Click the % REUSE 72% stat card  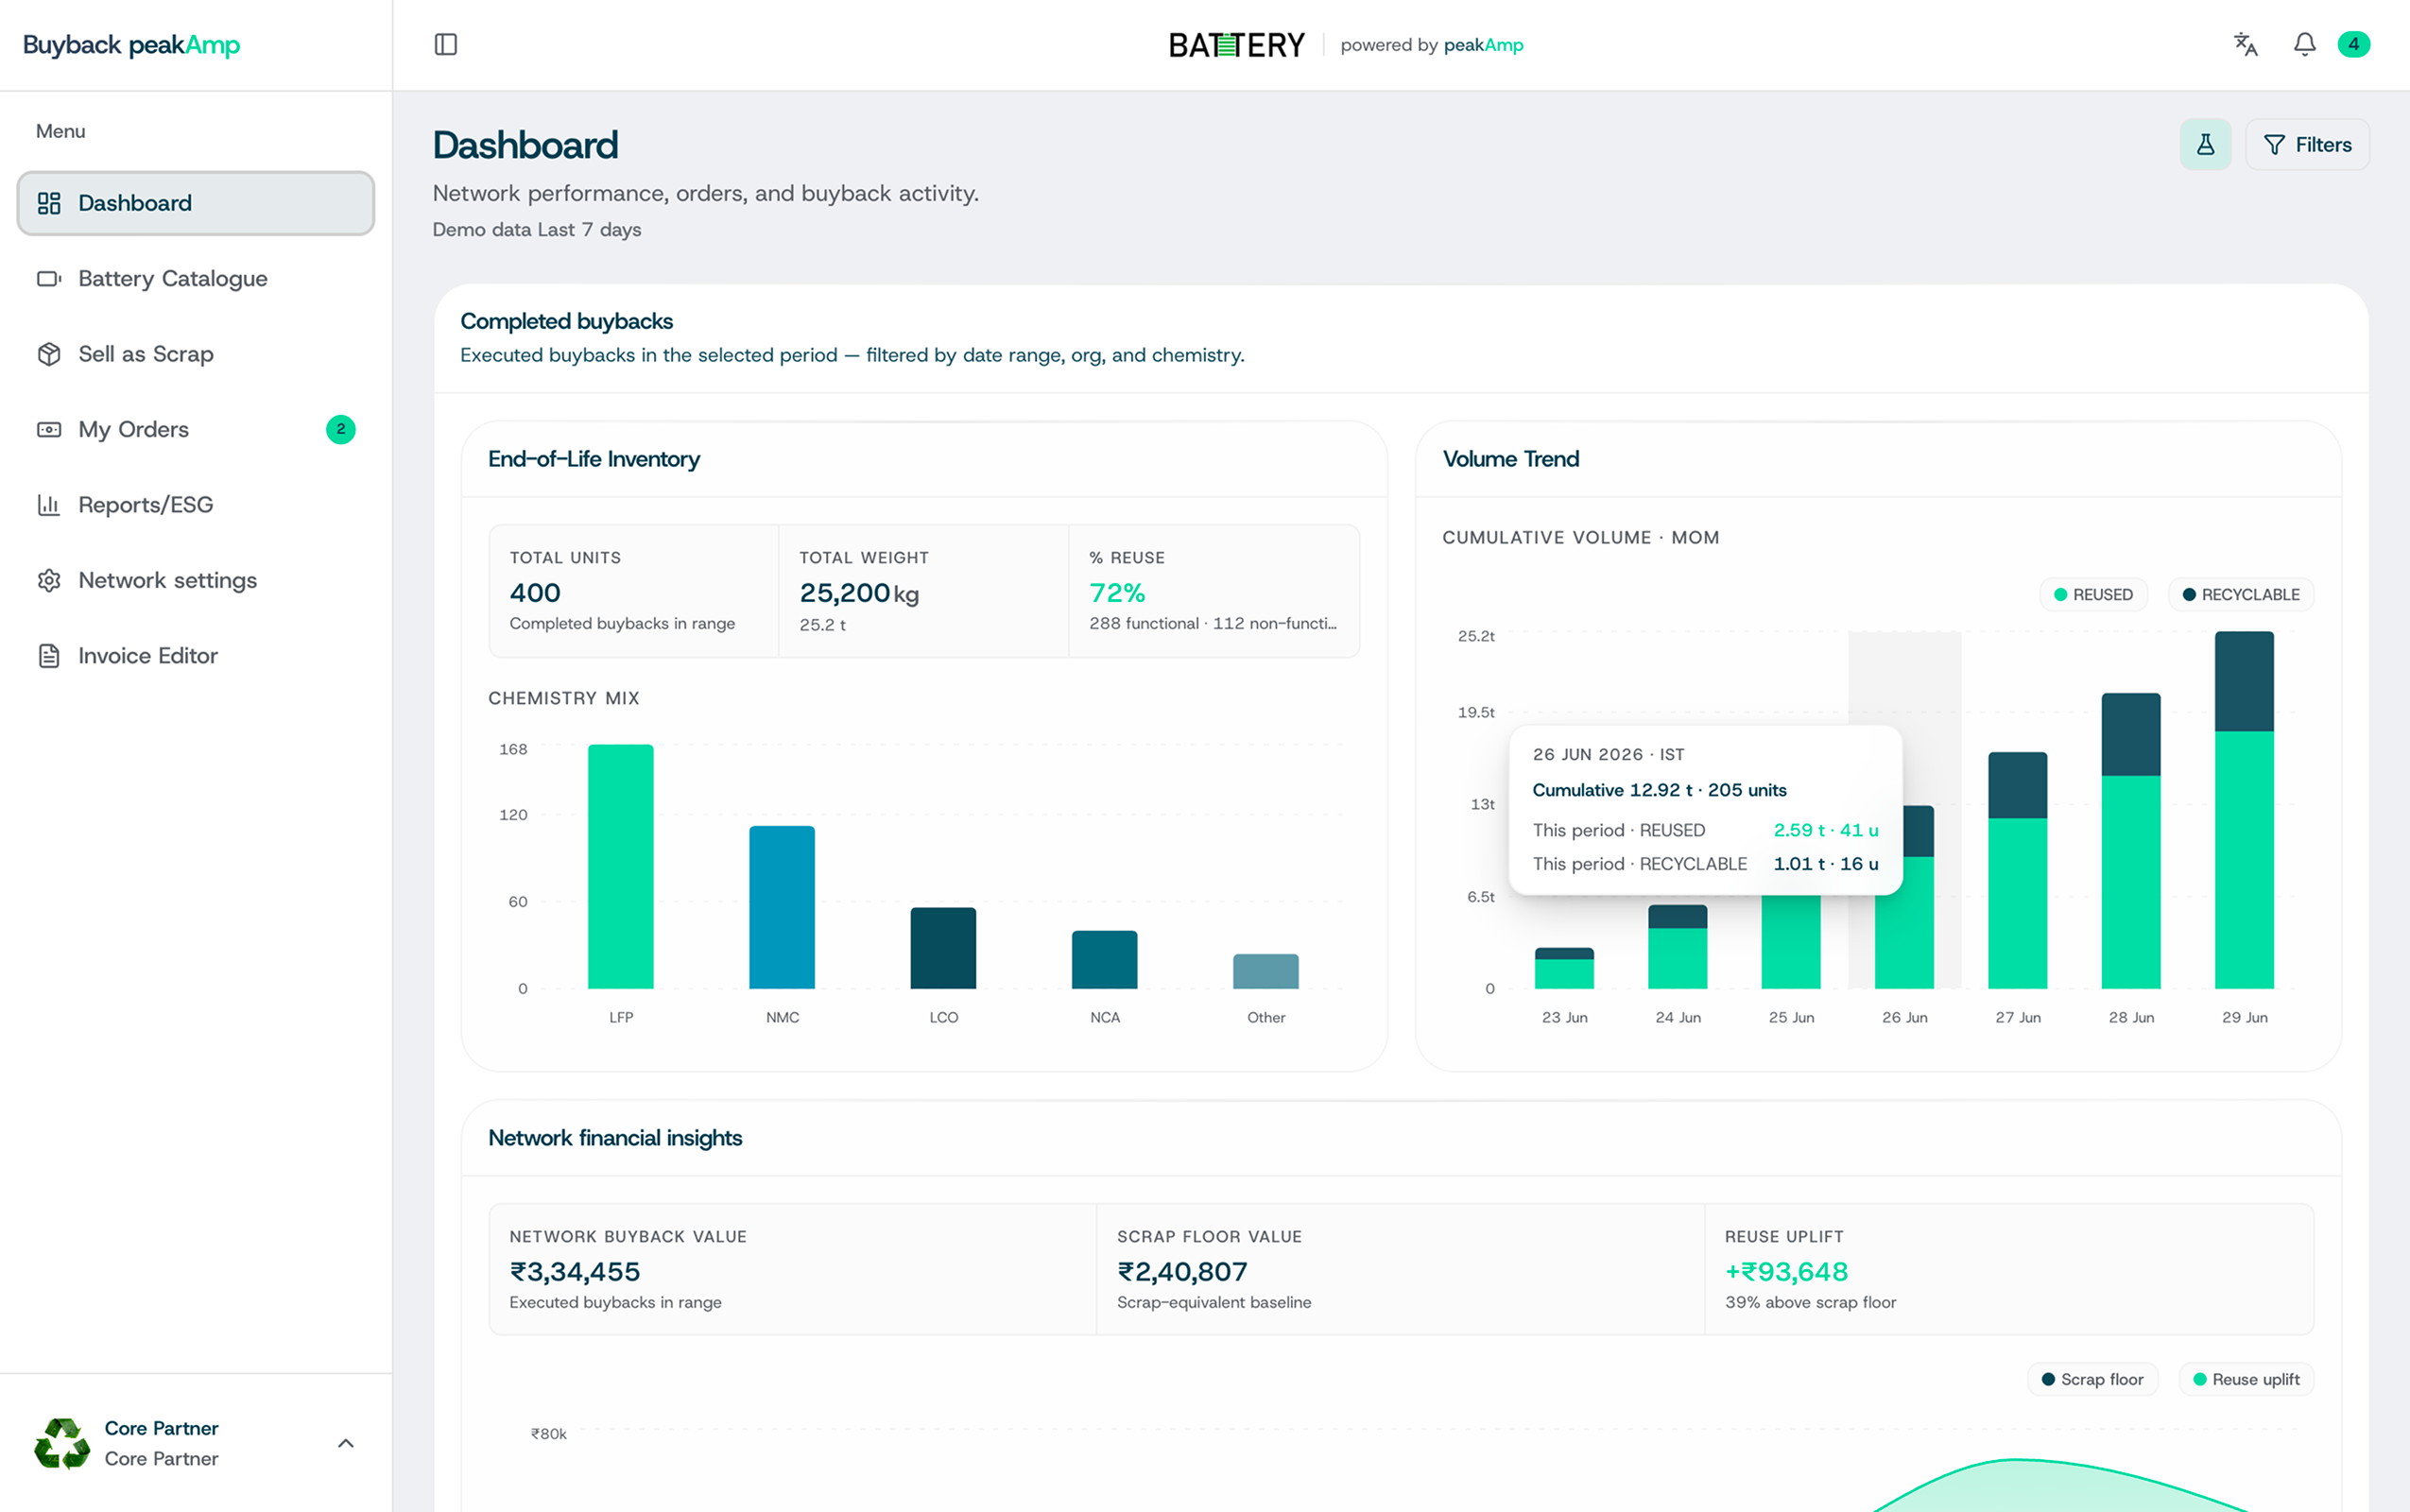[x=1214, y=591]
